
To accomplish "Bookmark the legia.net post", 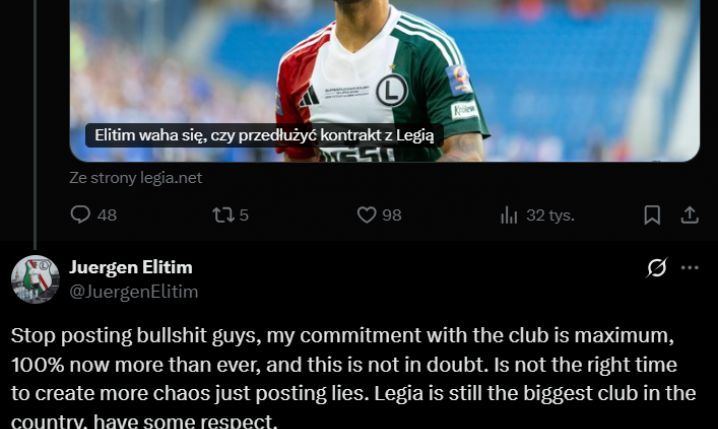I will click(x=652, y=215).
